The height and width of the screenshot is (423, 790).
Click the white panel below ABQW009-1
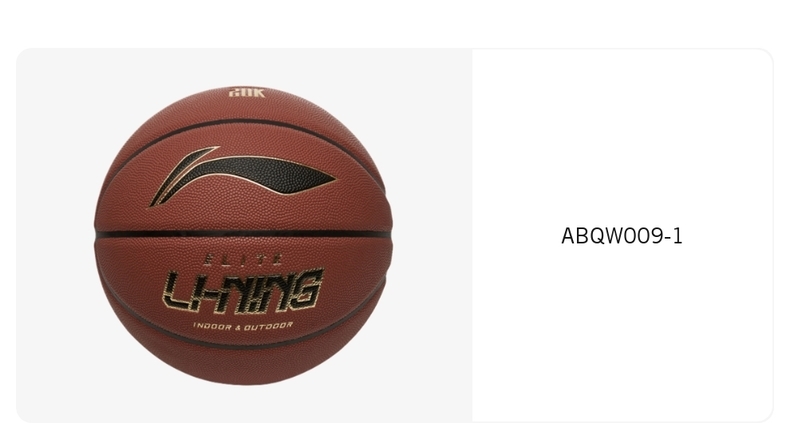click(x=622, y=332)
